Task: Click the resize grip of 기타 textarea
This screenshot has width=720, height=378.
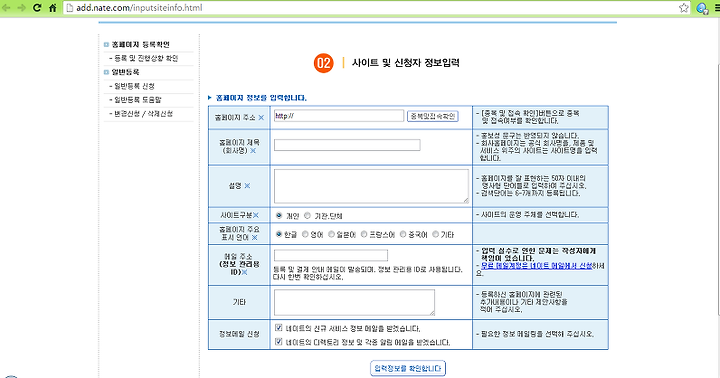Action: click(432, 313)
